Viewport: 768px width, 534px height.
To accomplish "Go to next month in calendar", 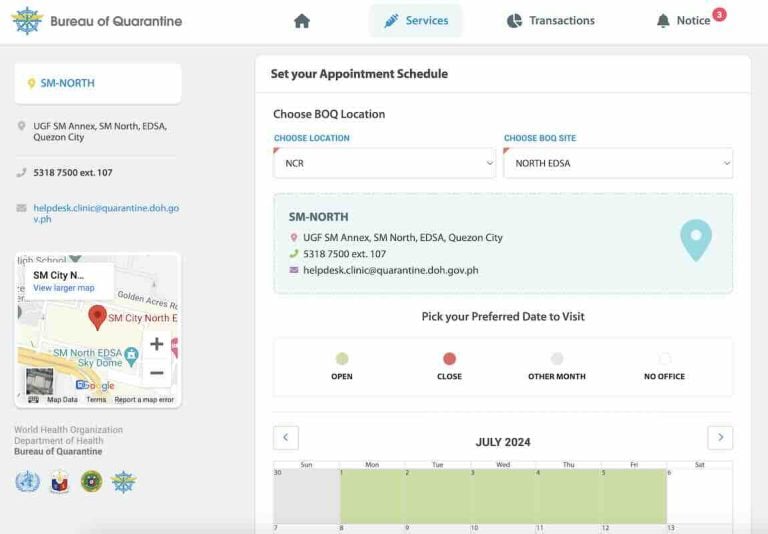I will click(x=719, y=438).
